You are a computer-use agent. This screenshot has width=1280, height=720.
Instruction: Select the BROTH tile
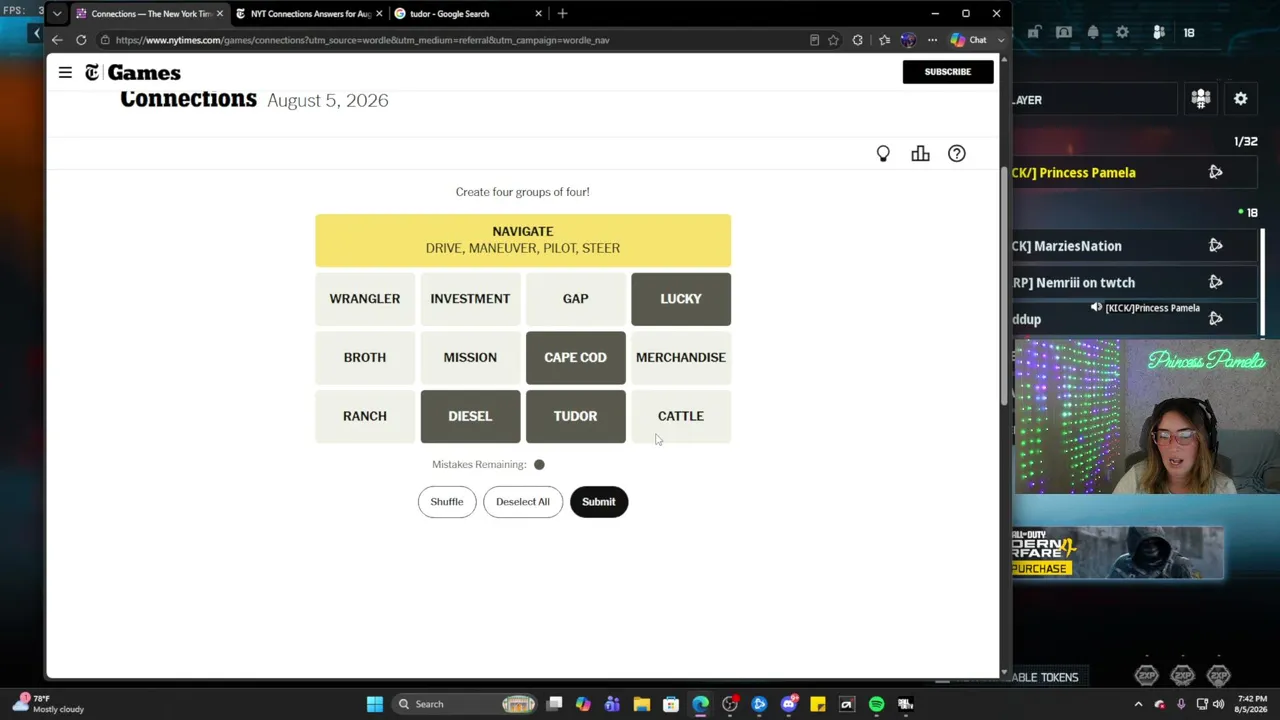(x=365, y=357)
